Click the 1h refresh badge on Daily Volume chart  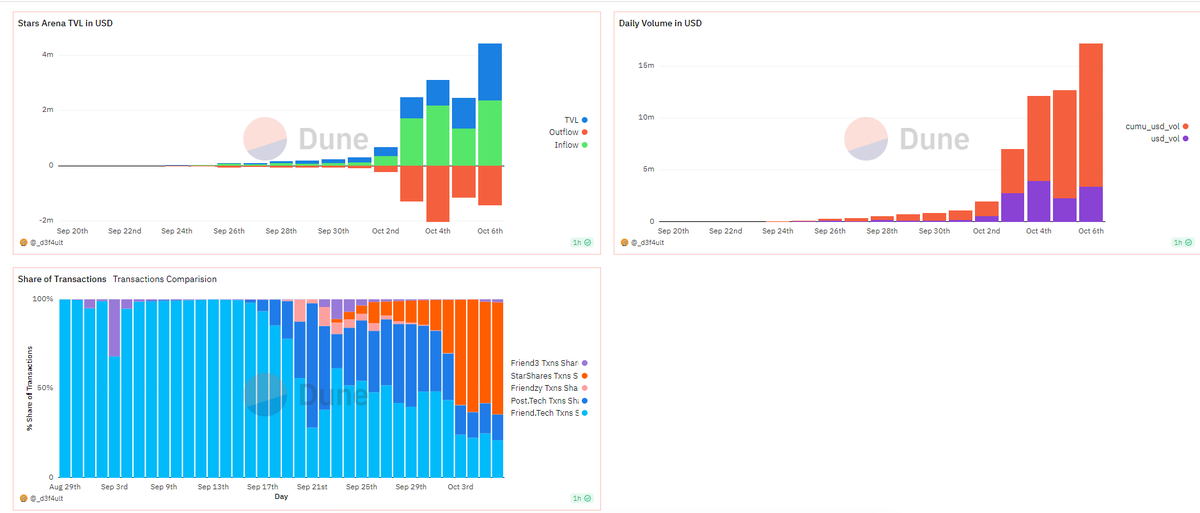click(1184, 242)
